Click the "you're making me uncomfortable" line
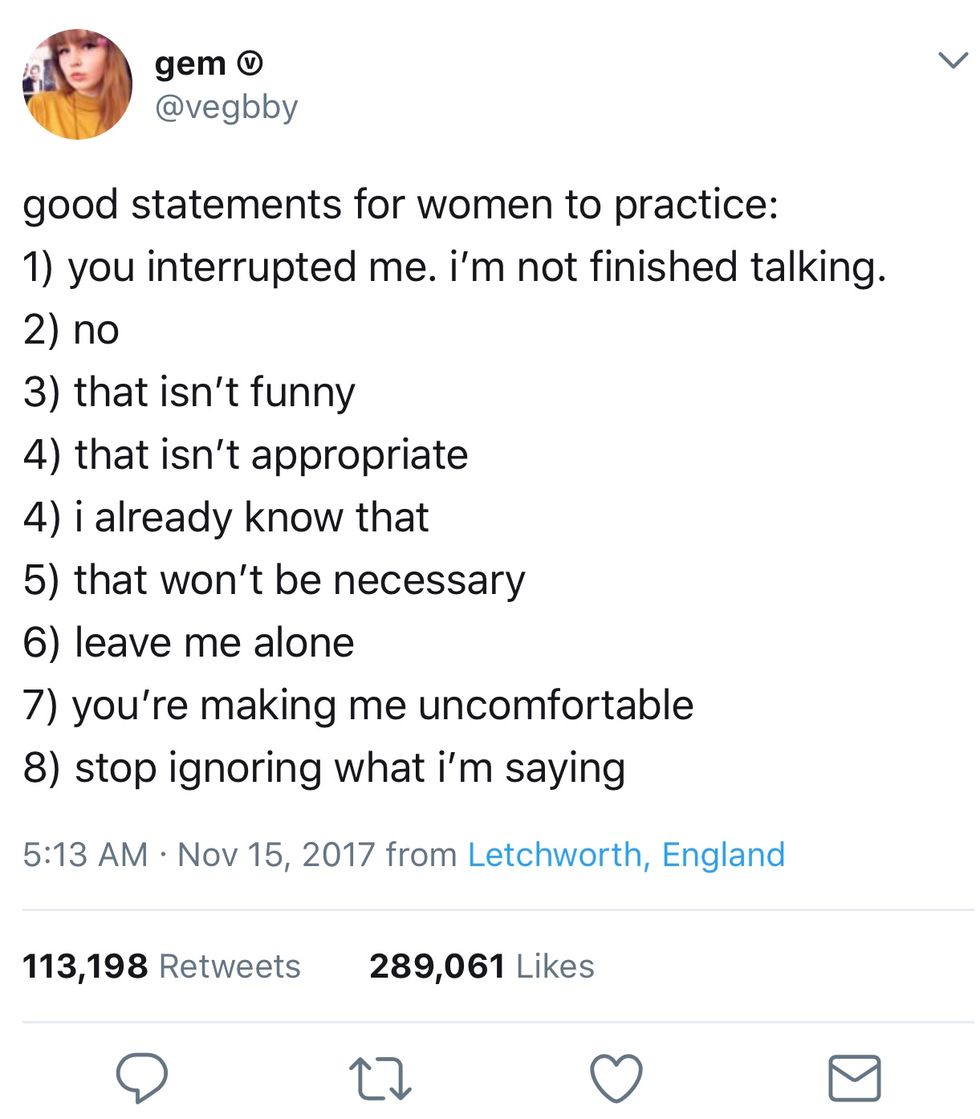The width and height of the screenshot is (980, 1119). coord(358,705)
